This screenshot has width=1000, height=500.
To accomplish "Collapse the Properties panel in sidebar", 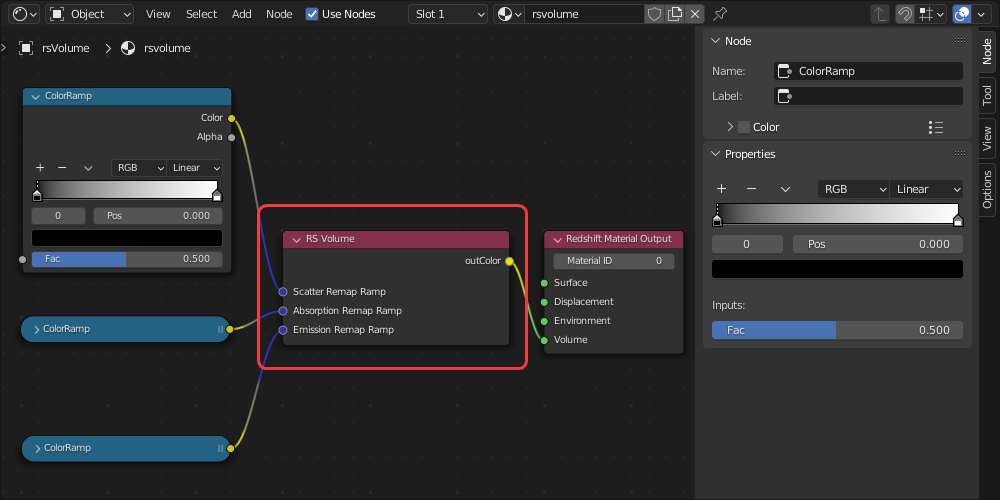I will (715, 154).
